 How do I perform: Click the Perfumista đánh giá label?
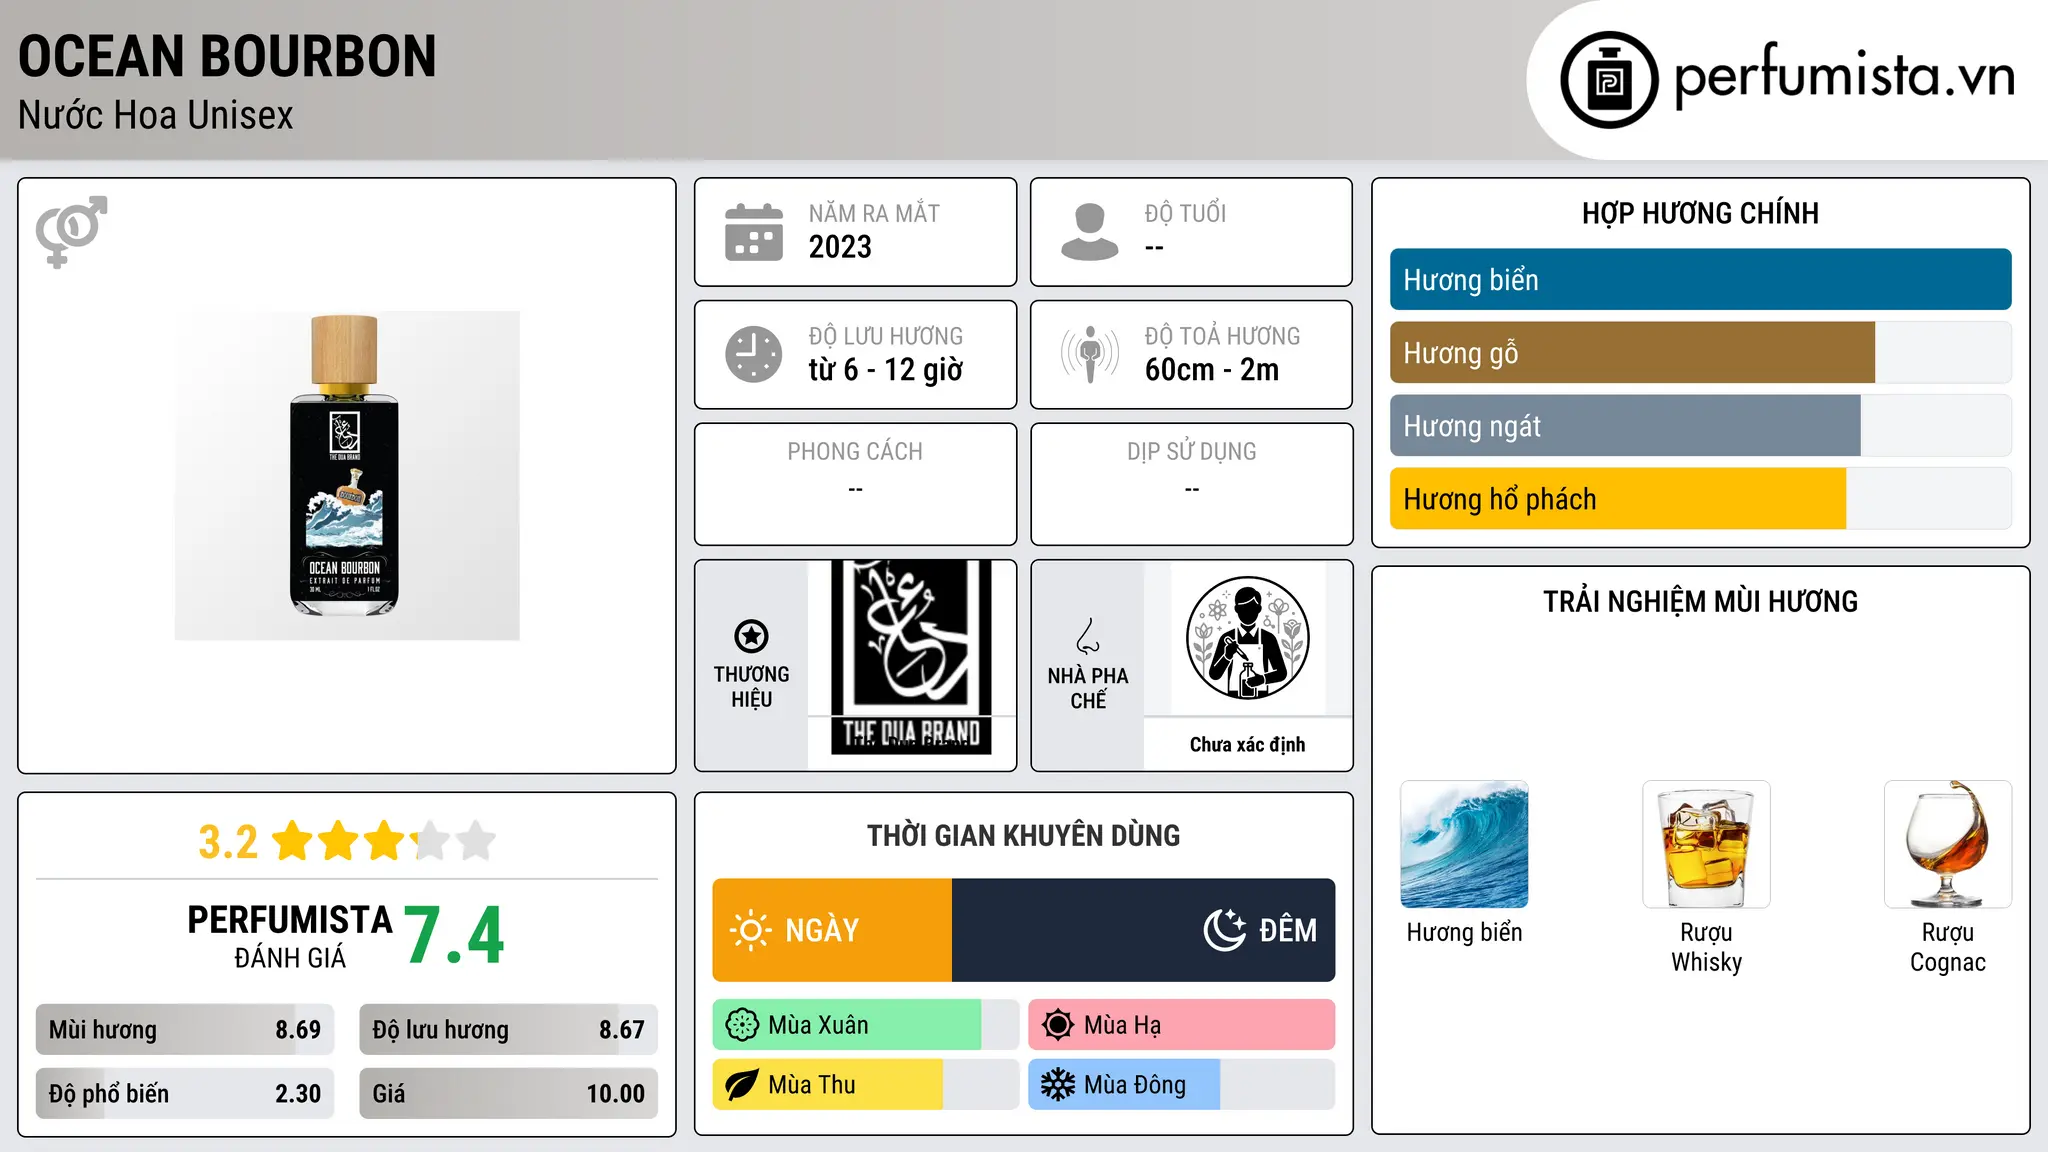290,936
